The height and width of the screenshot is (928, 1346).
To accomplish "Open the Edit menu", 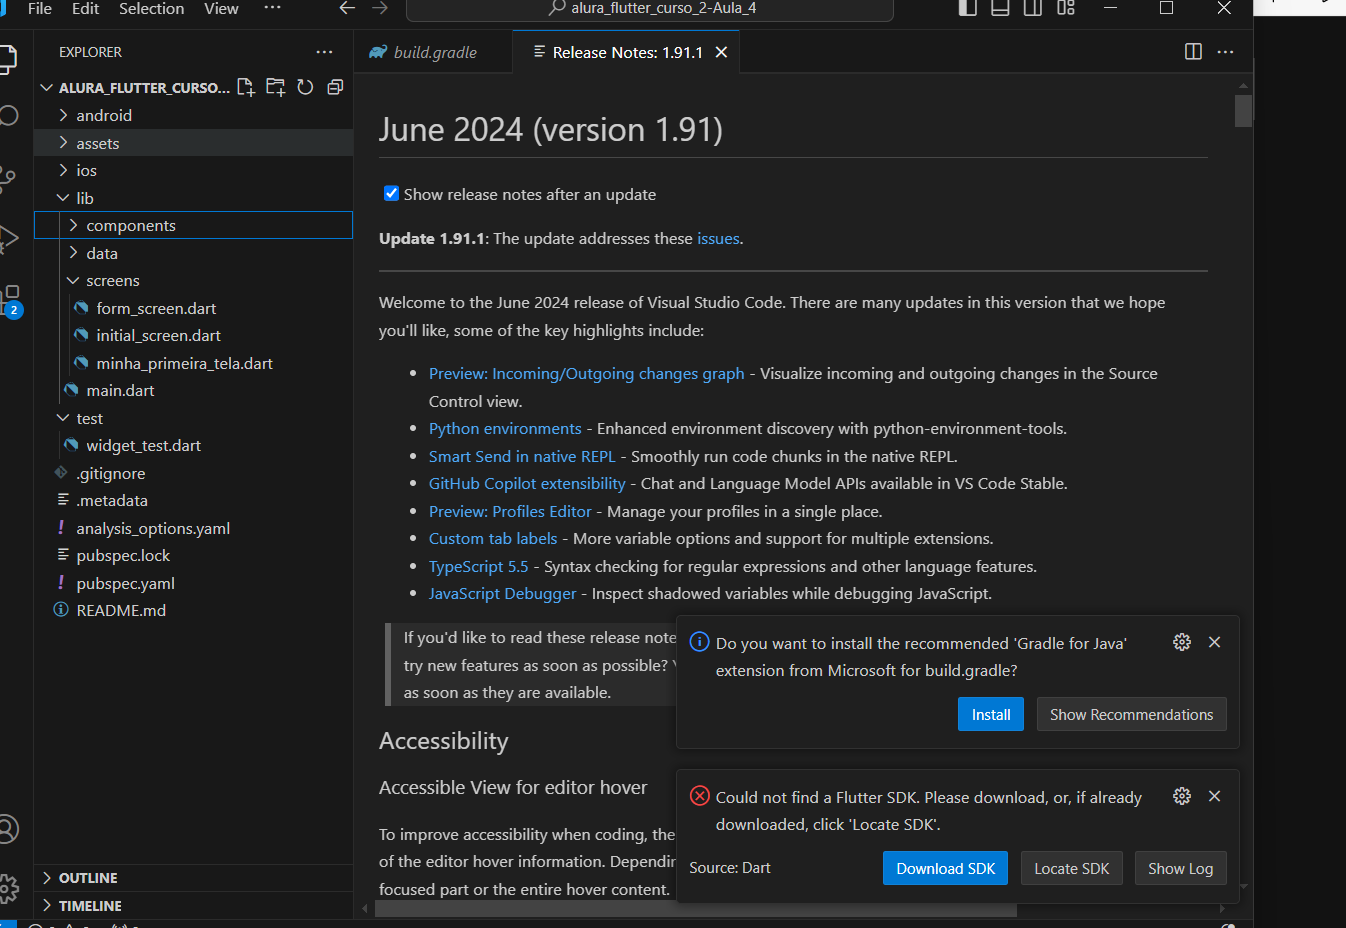I will point(85,8).
